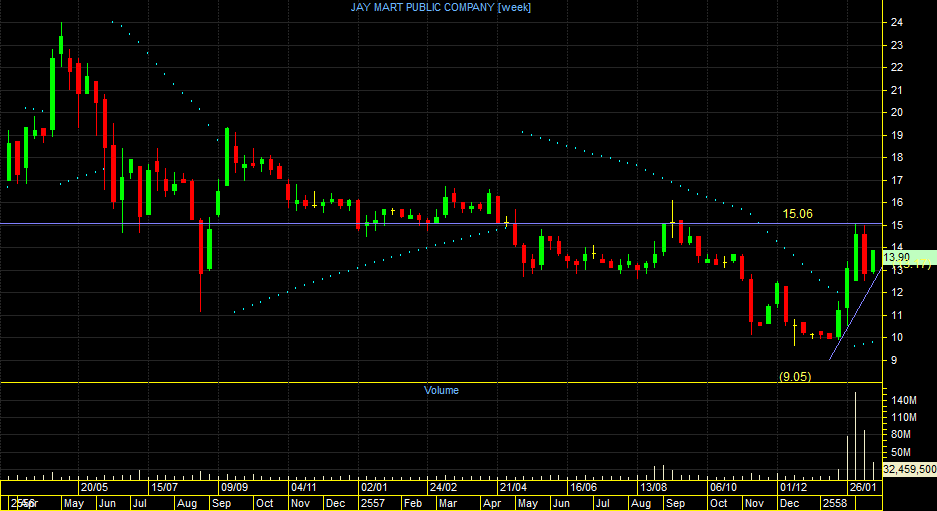This screenshot has height=511, width=937.
Task: Click the Feb month label
Action: coord(414,503)
